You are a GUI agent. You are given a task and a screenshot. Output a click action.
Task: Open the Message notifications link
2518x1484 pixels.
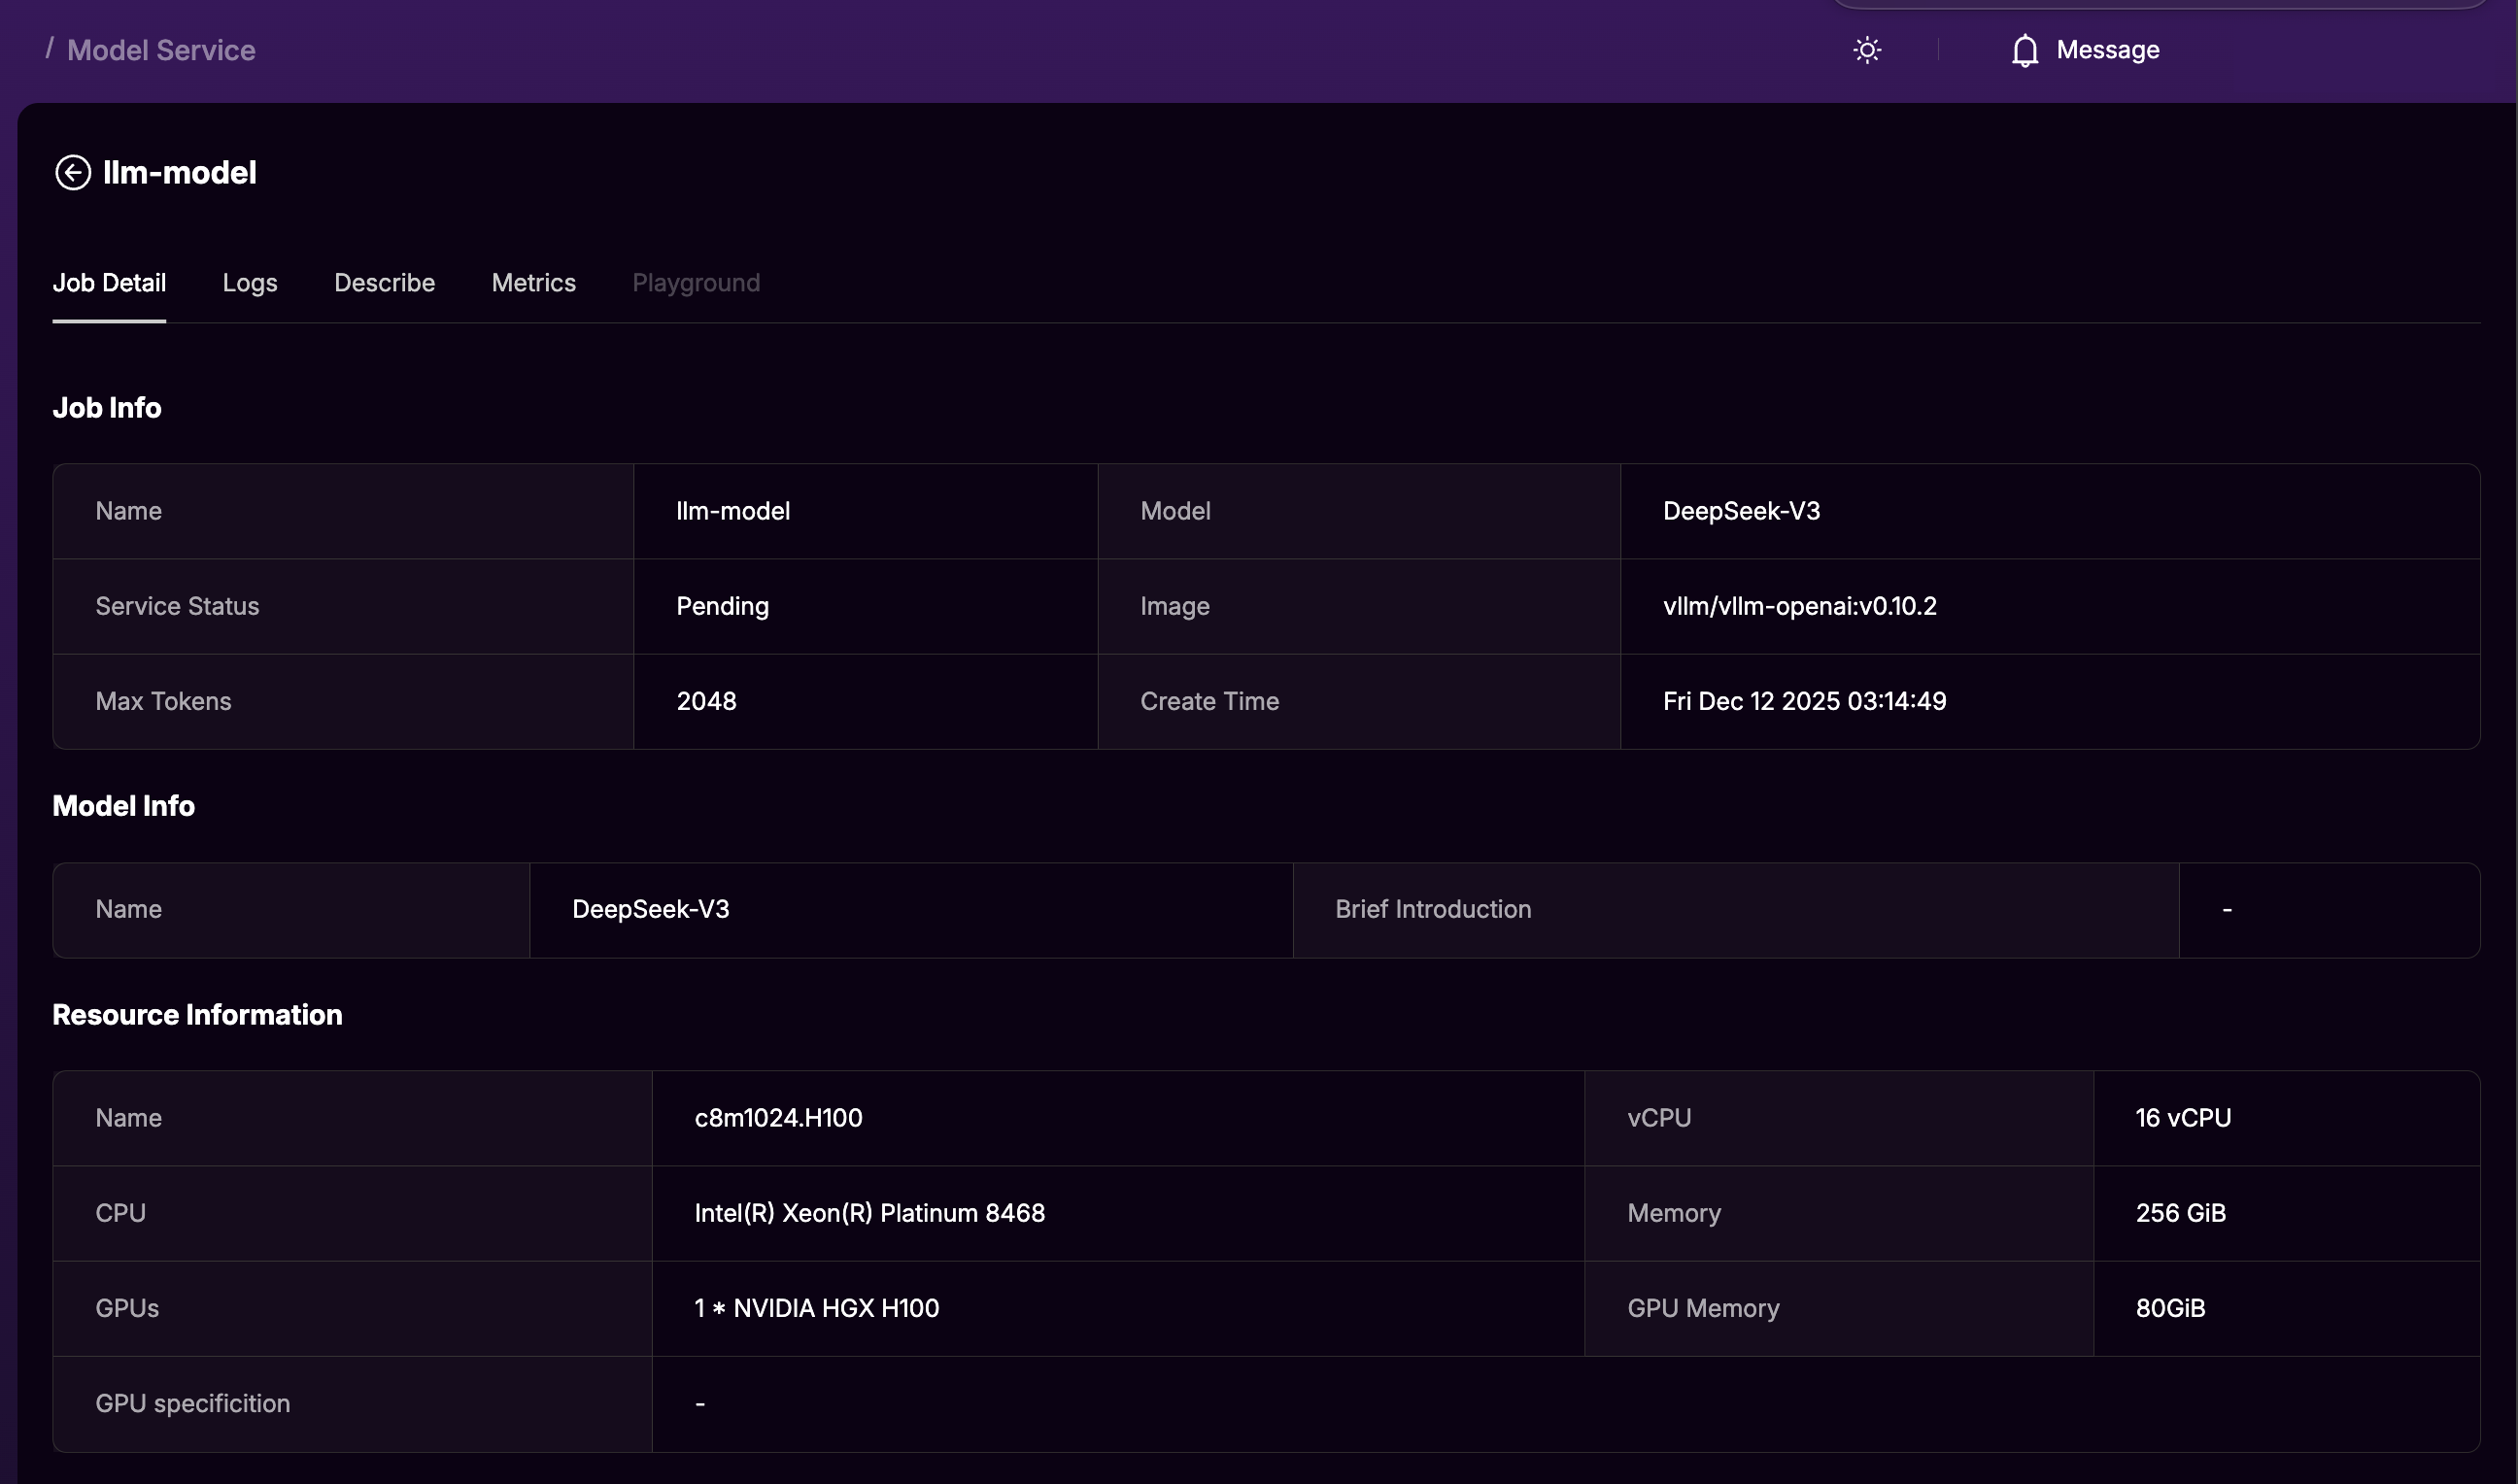pos(2107,50)
